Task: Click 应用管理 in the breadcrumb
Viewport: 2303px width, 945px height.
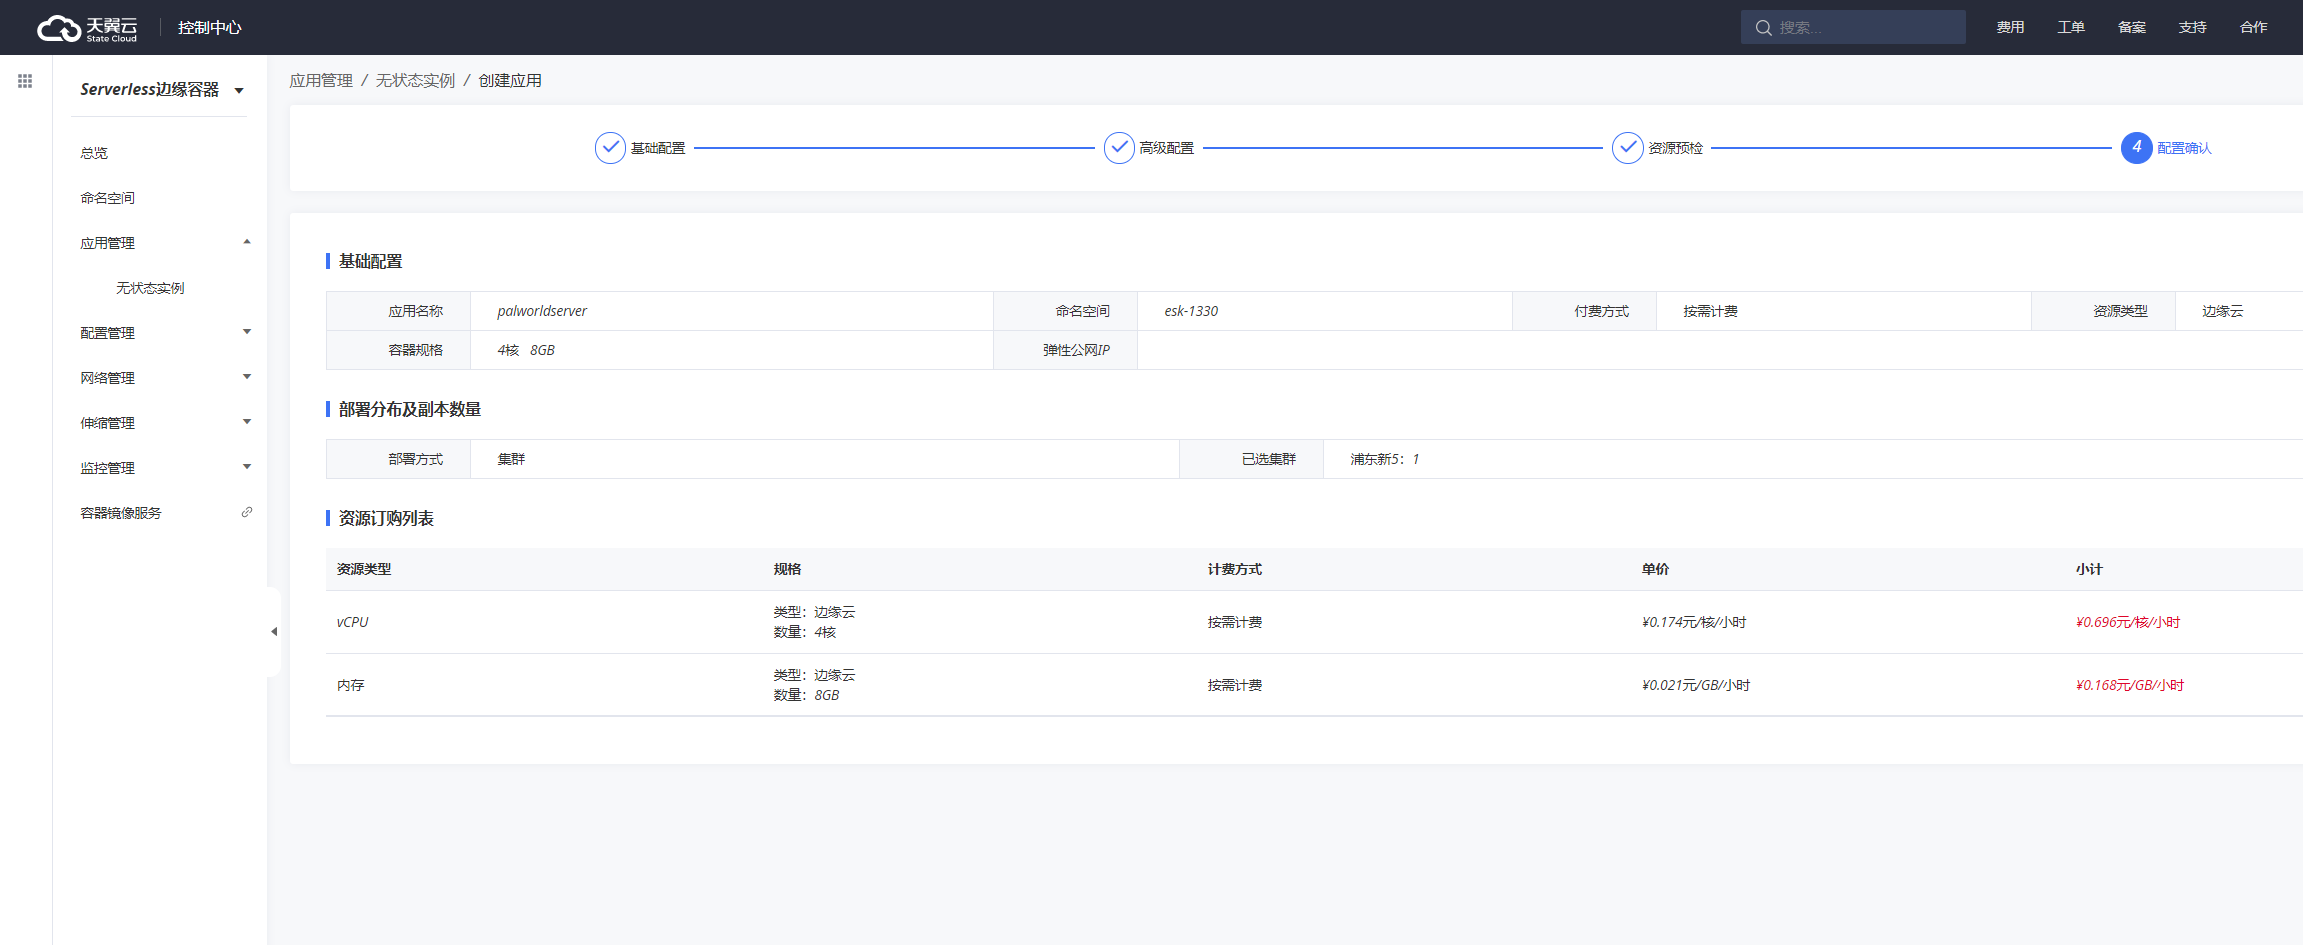Action: click(321, 81)
